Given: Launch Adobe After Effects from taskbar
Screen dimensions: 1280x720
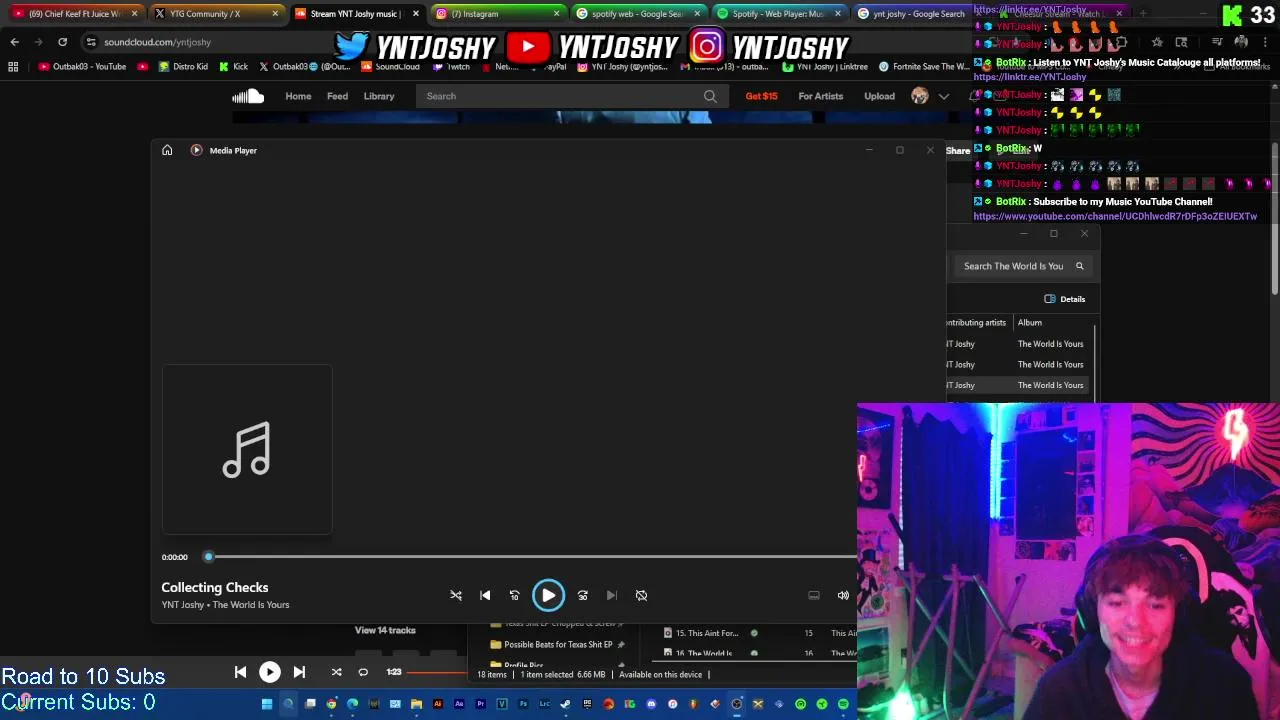Looking at the screenshot, I should tap(459, 704).
